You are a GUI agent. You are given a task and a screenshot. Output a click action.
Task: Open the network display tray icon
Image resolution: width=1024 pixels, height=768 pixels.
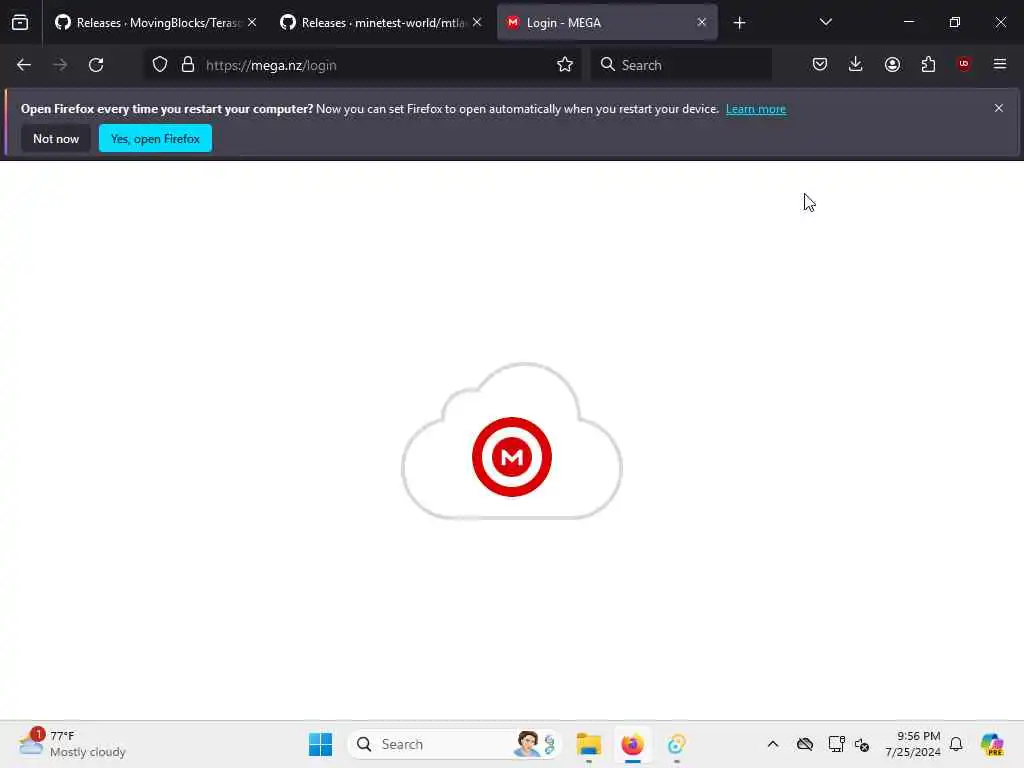(x=836, y=744)
